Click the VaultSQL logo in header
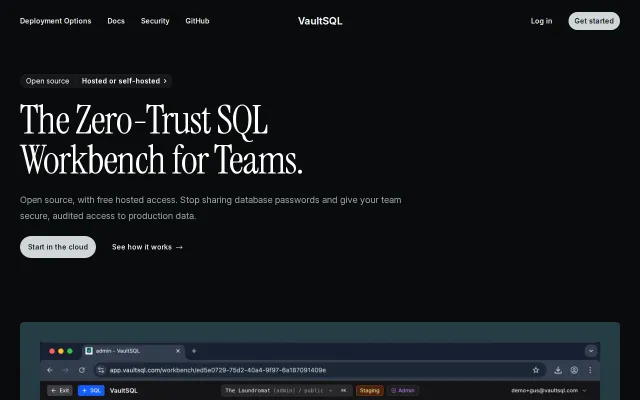The height and width of the screenshot is (400, 640). point(320,21)
